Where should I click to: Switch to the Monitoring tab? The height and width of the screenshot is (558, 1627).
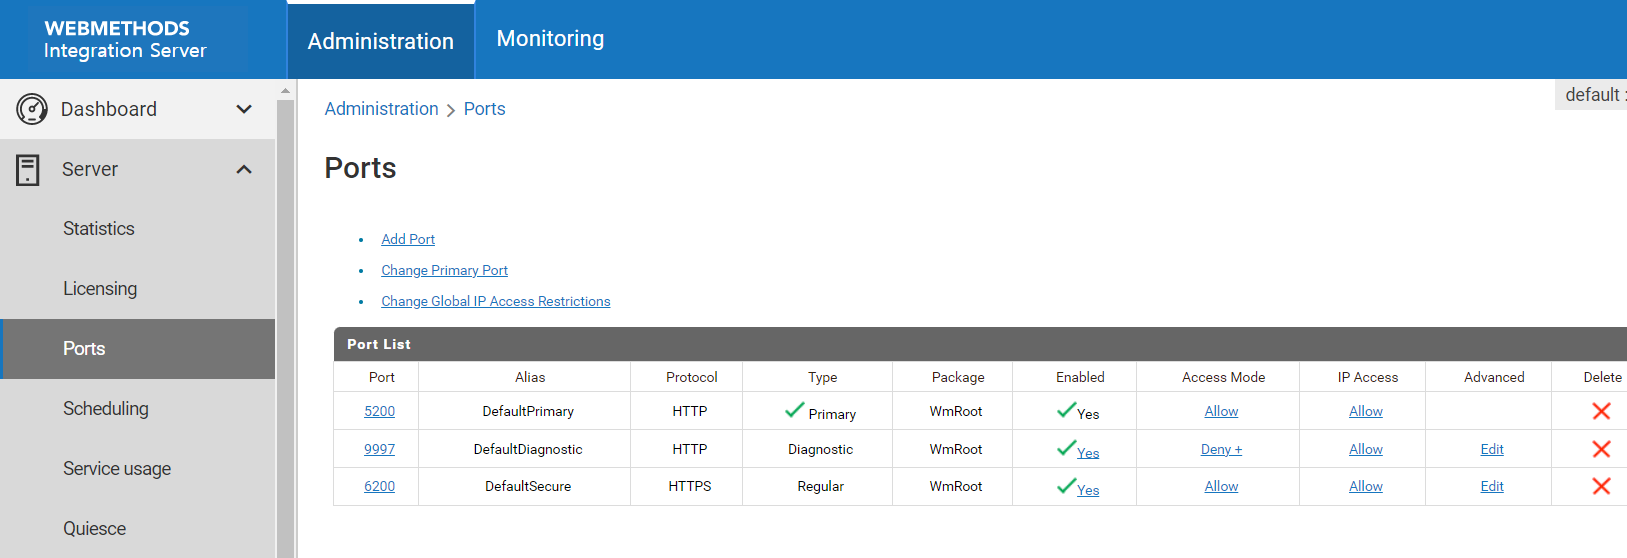point(550,39)
